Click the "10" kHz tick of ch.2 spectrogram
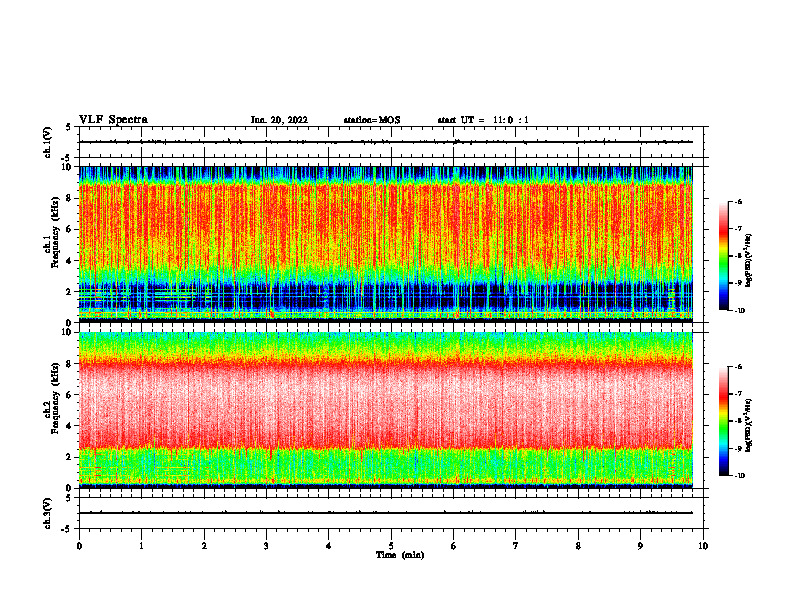The width and height of the screenshot is (792, 612). pos(67,332)
